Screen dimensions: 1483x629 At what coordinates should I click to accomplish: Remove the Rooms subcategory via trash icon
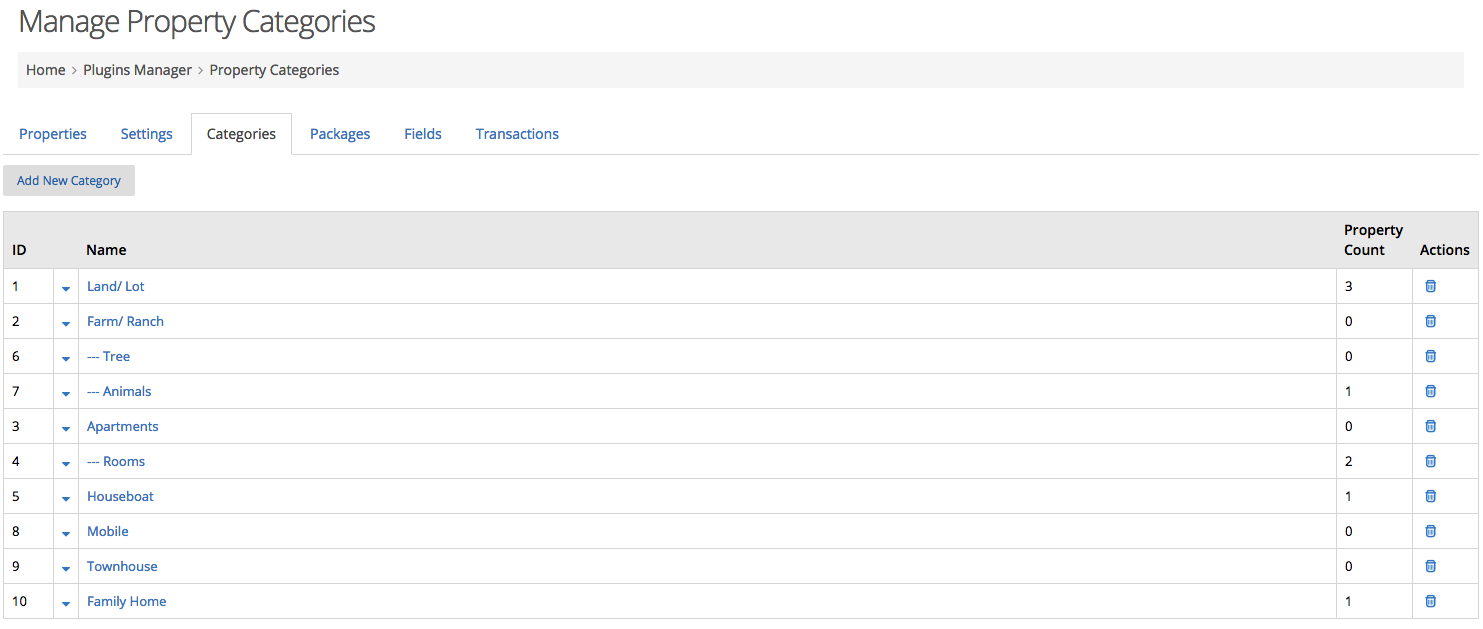pos(1430,461)
